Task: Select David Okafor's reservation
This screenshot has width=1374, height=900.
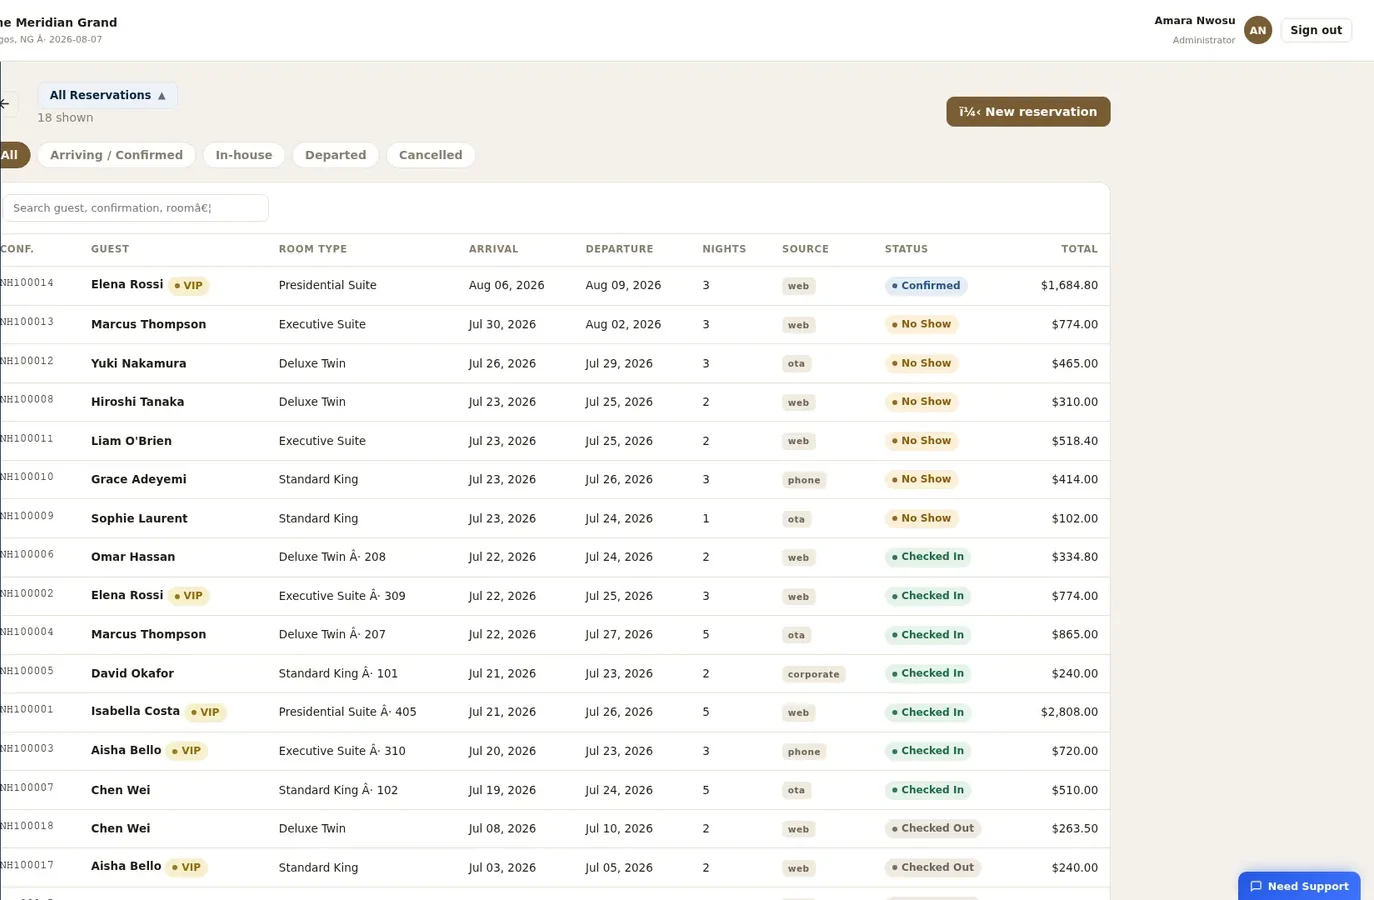Action: click(555, 674)
